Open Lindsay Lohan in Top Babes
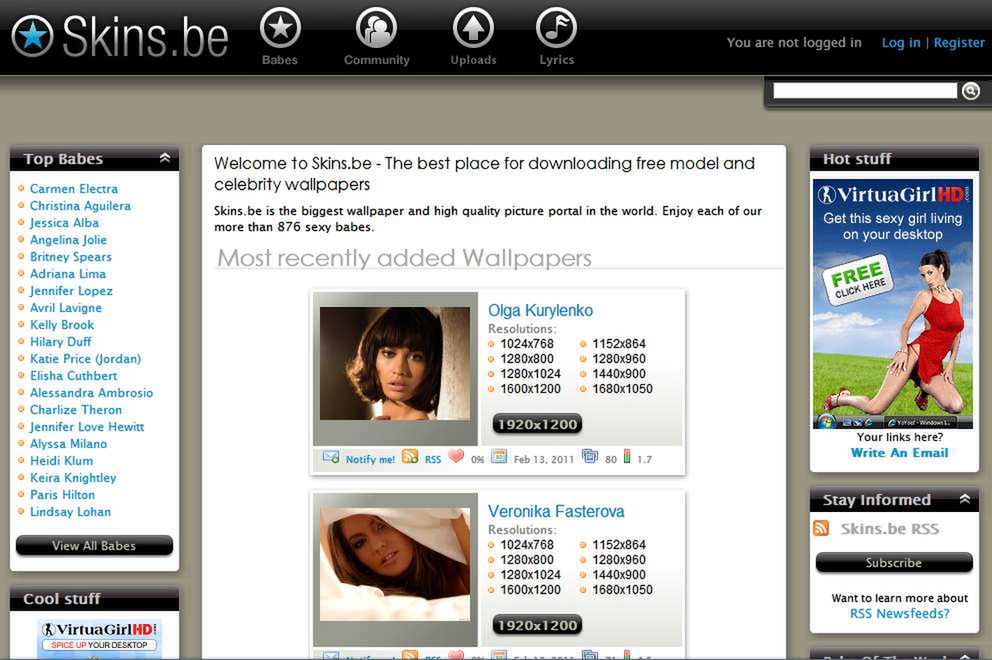The height and width of the screenshot is (660, 992). 70,511
